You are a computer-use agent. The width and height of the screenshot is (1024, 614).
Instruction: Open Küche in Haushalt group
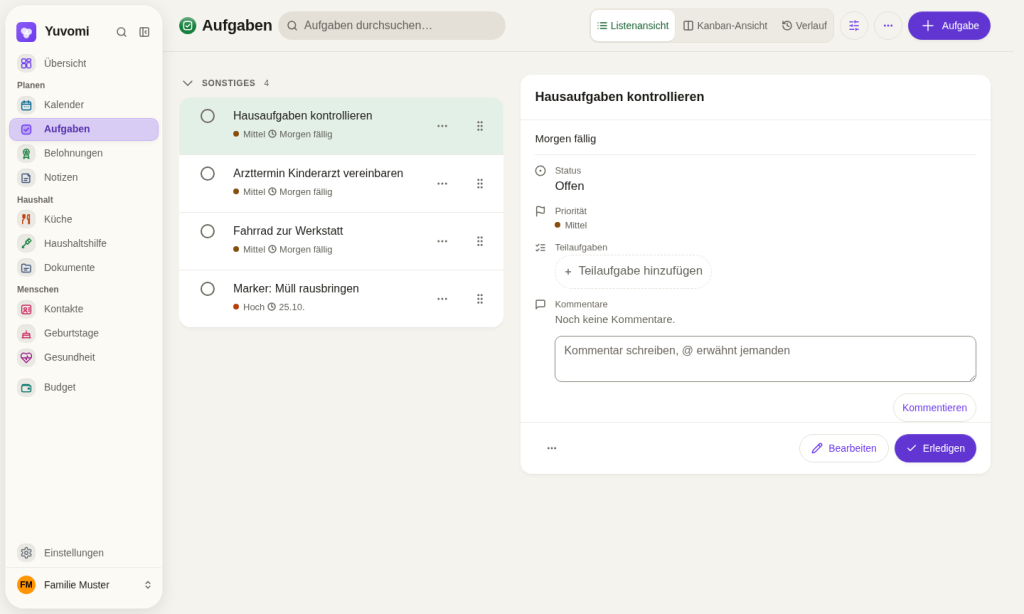84,219
